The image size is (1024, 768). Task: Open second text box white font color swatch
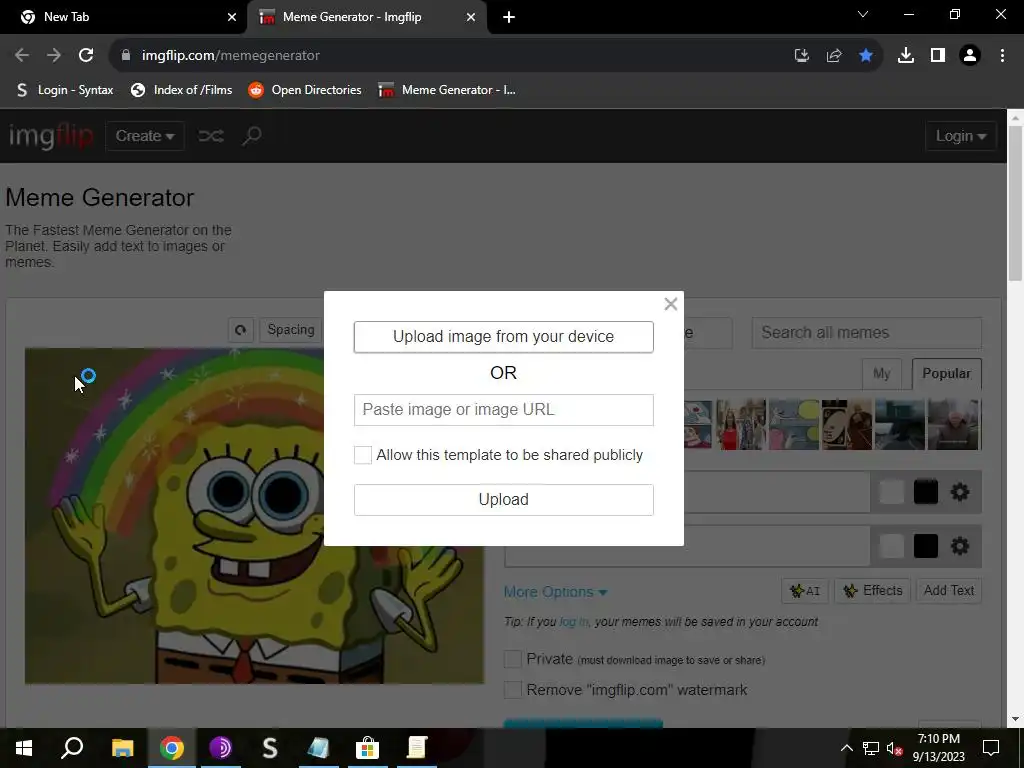[891, 546]
